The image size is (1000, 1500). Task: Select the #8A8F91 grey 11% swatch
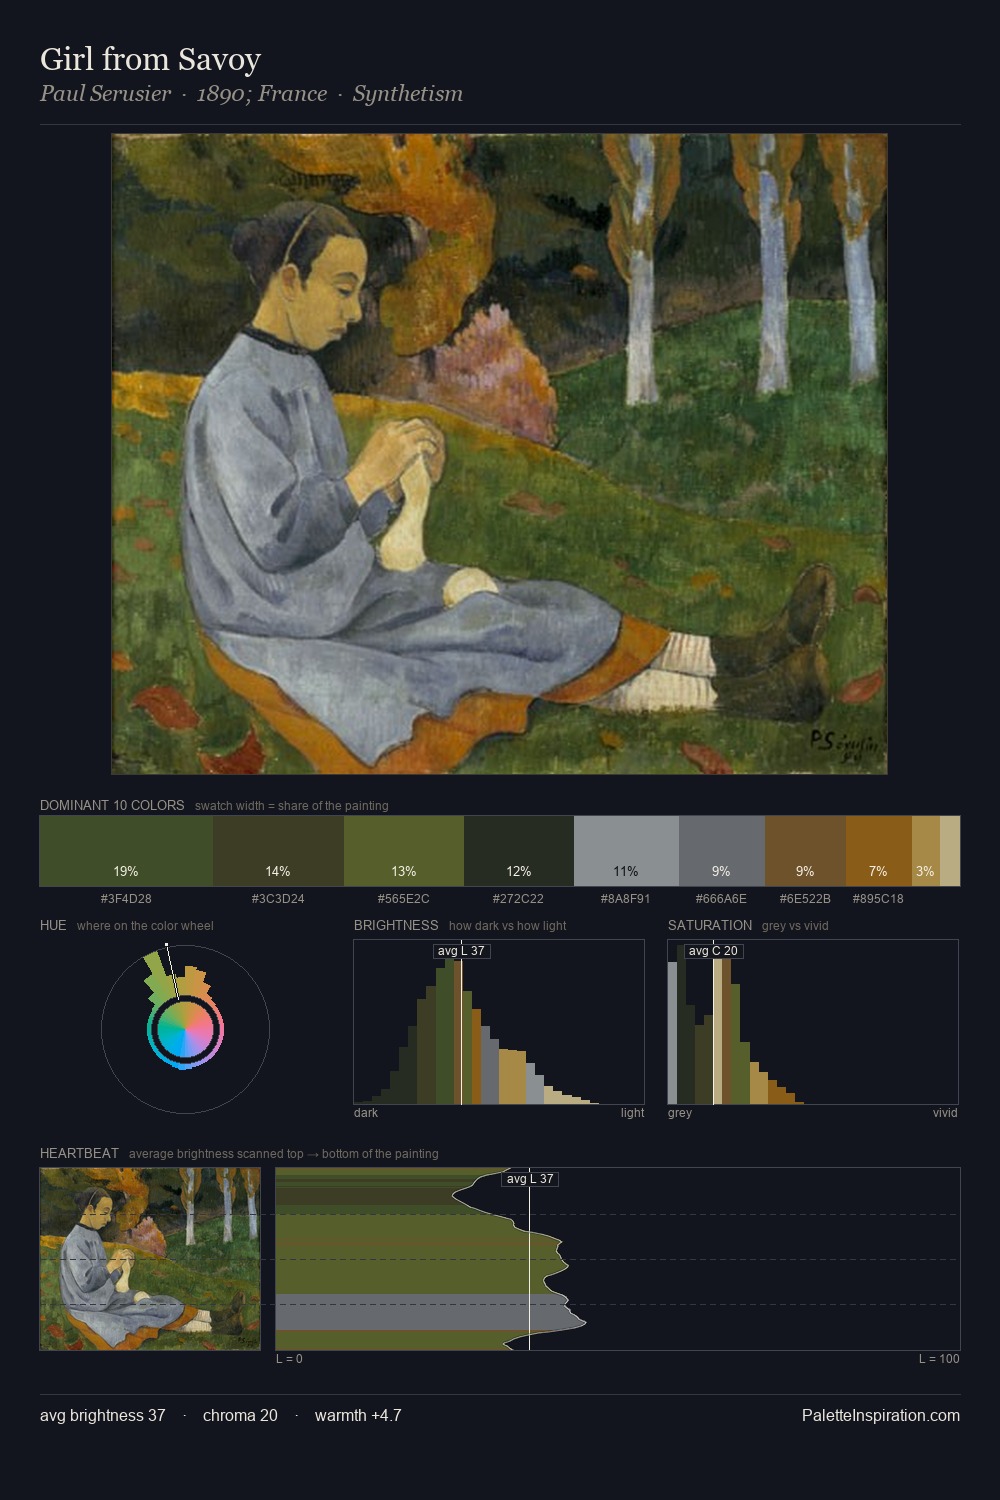[626, 851]
